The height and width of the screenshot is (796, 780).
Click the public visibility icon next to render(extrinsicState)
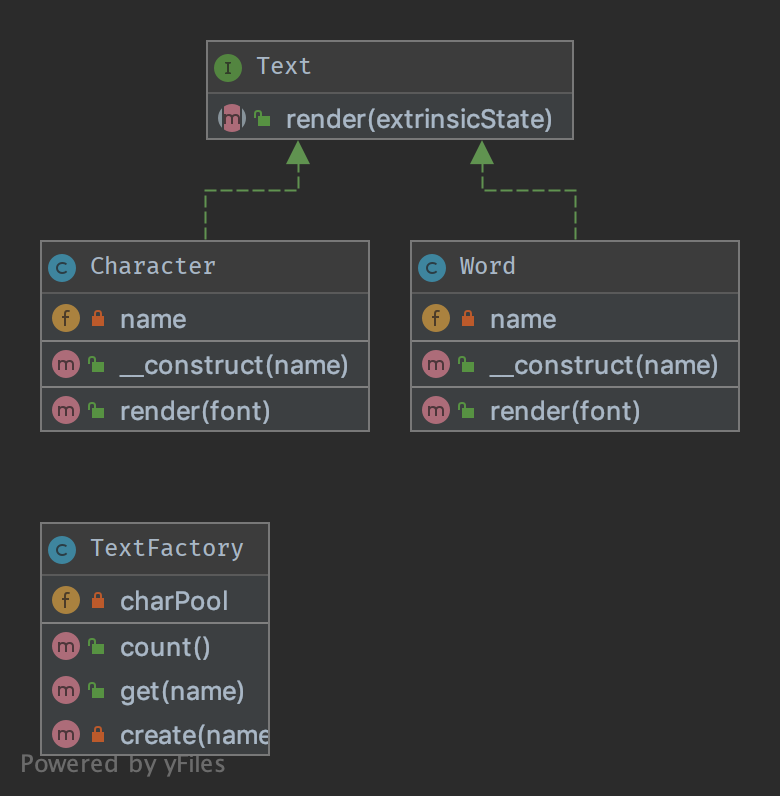pyautogui.click(x=262, y=118)
